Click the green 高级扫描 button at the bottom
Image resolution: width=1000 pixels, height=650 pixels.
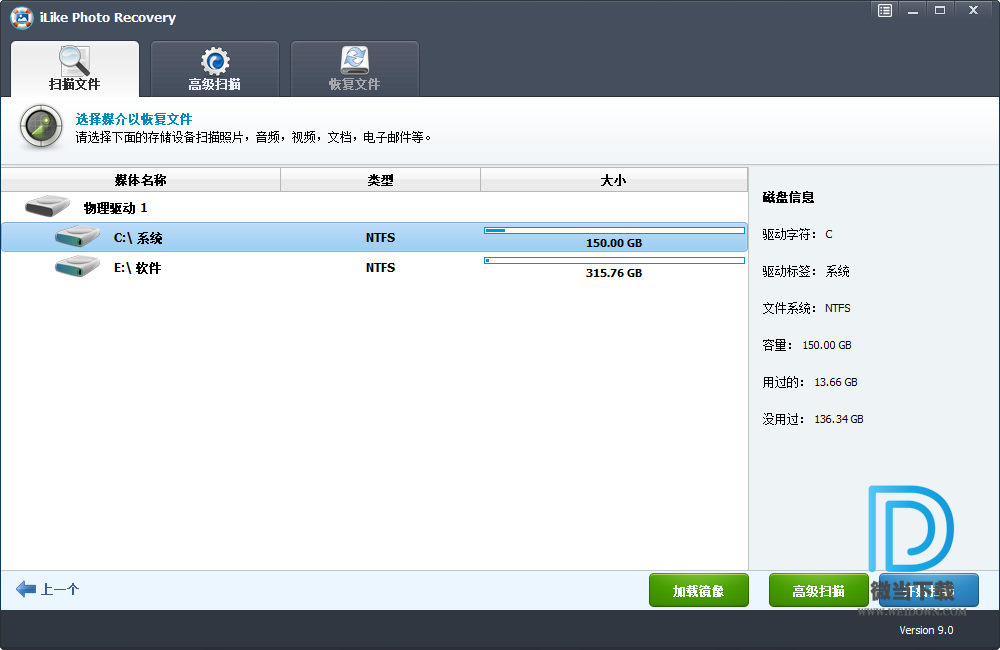tap(819, 591)
